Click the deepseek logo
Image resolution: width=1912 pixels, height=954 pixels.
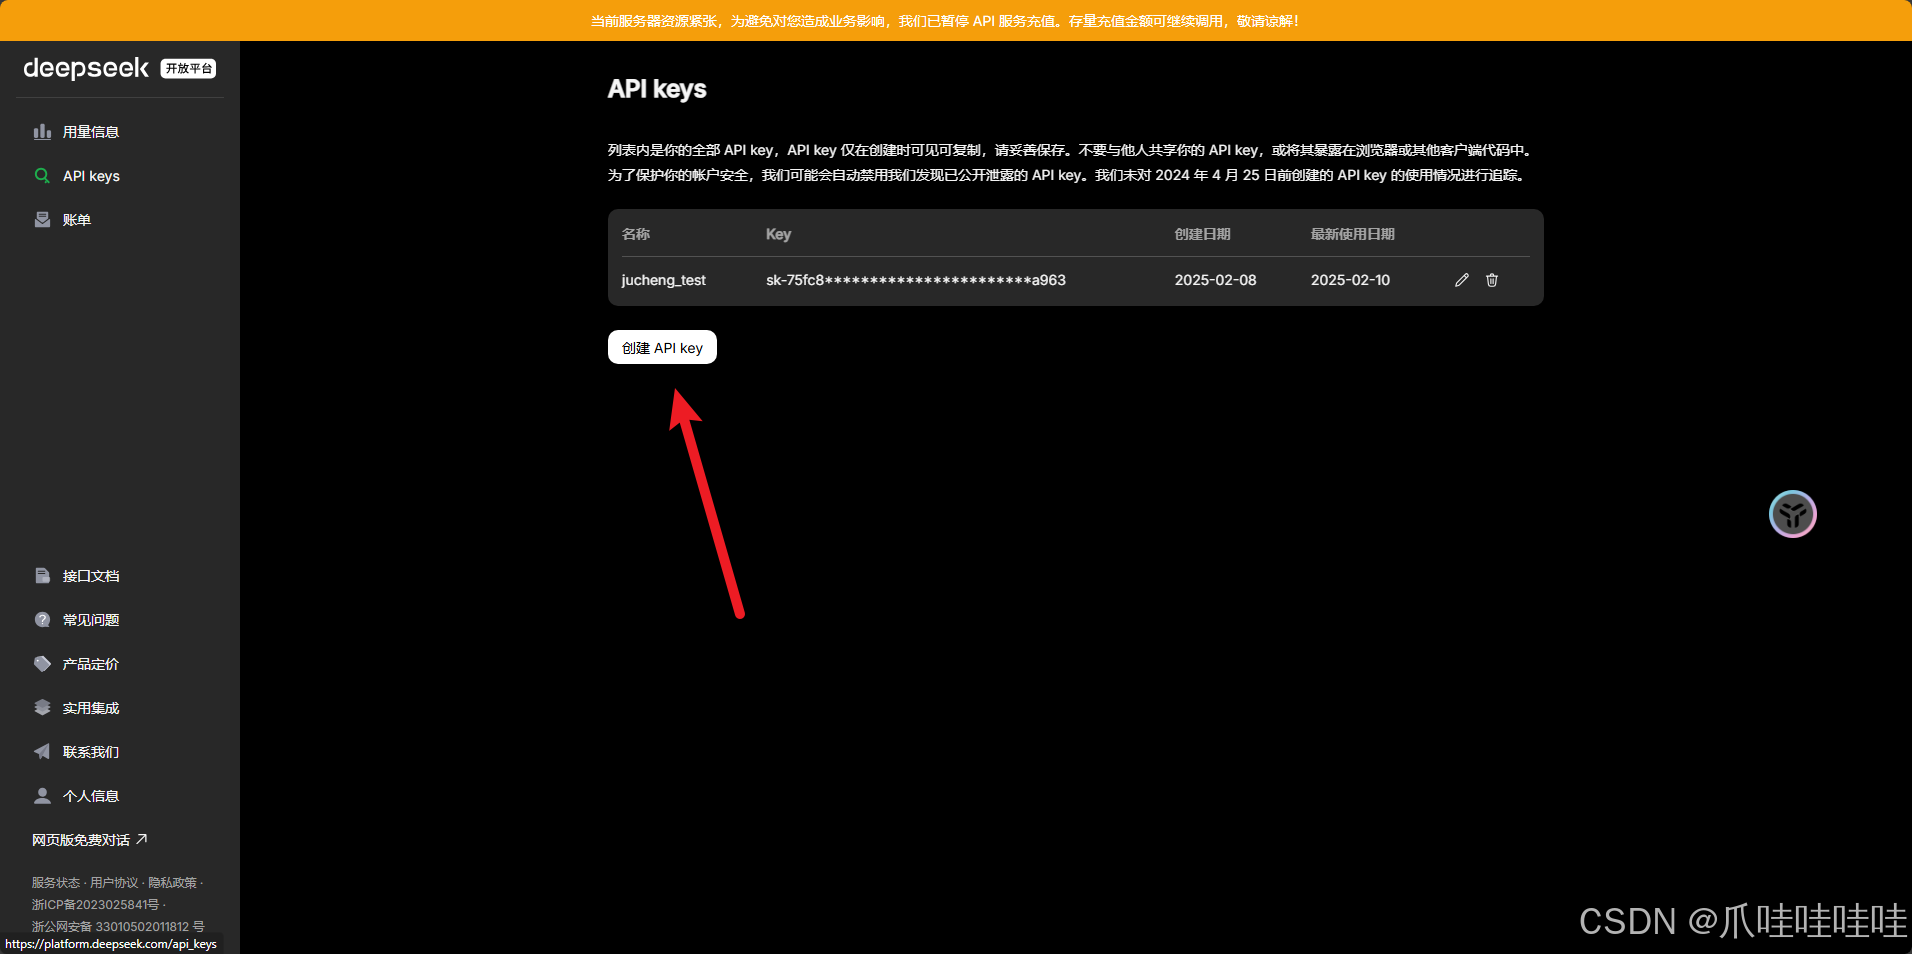(86, 68)
